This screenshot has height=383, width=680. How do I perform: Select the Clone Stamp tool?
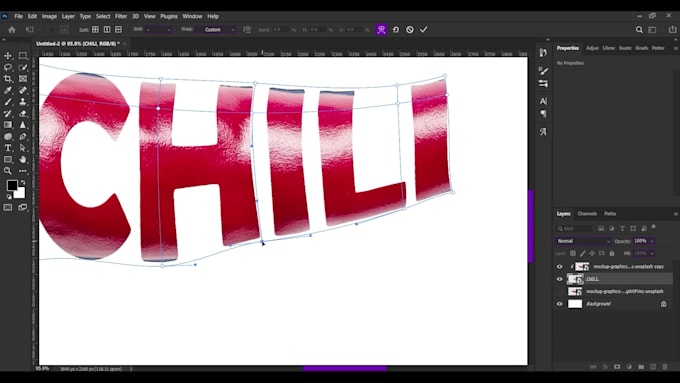coord(23,101)
